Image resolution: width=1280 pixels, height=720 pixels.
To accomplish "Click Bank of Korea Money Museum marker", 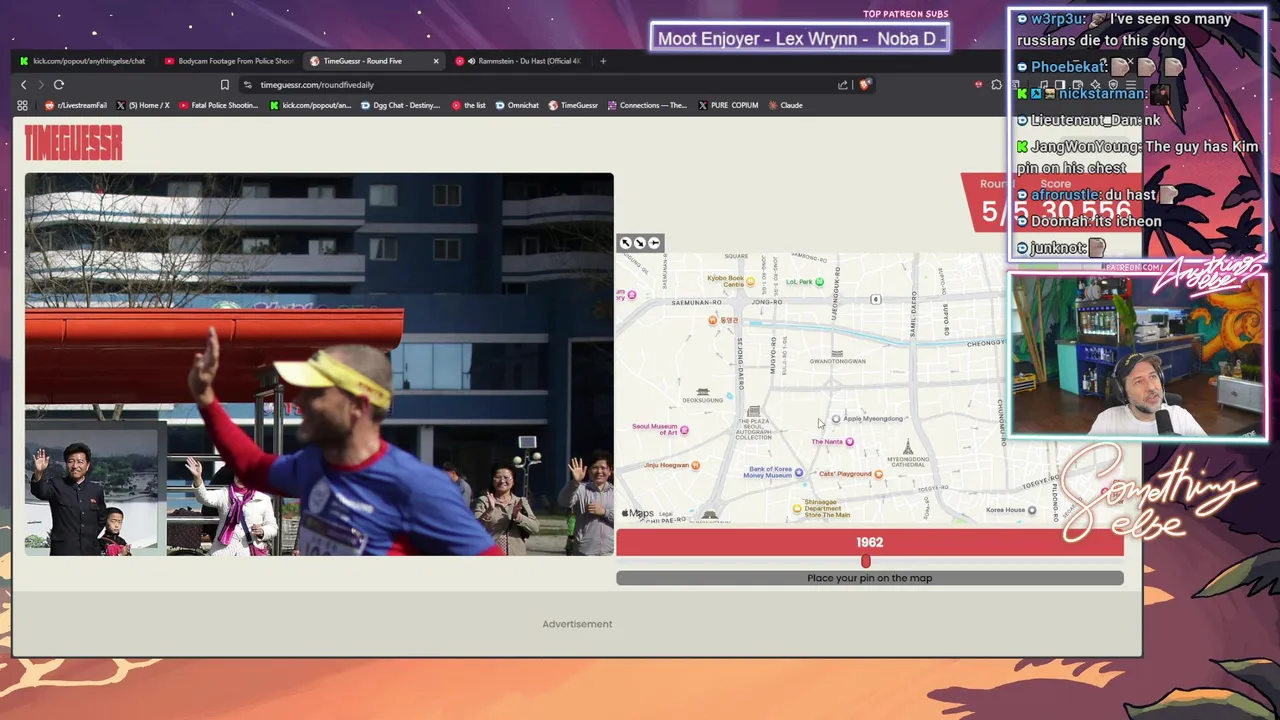I will [x=800, y=472].
